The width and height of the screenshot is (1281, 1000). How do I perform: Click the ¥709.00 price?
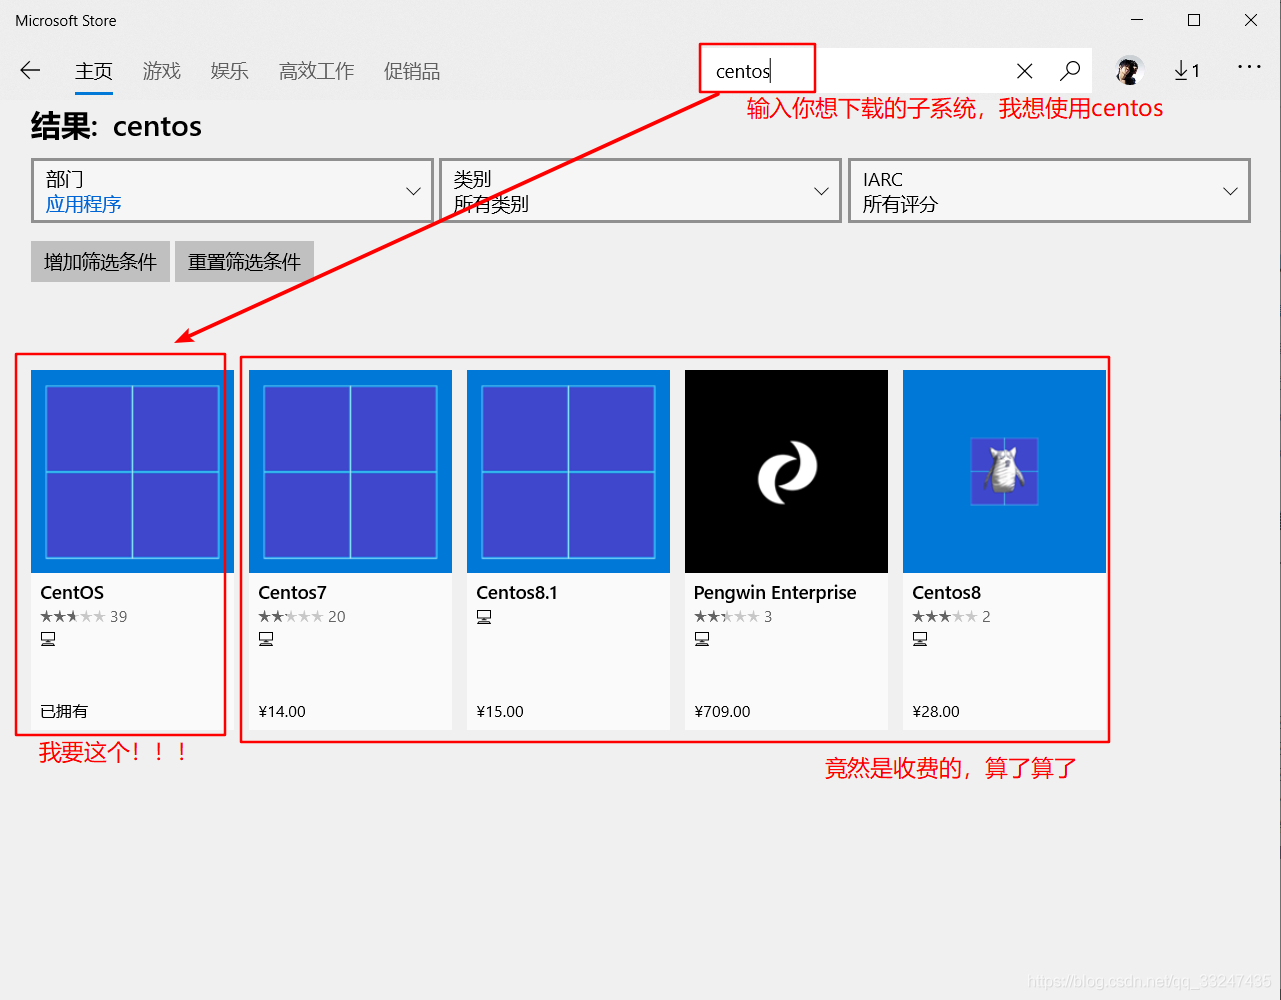pyautogui.click(x=722, y=712)
